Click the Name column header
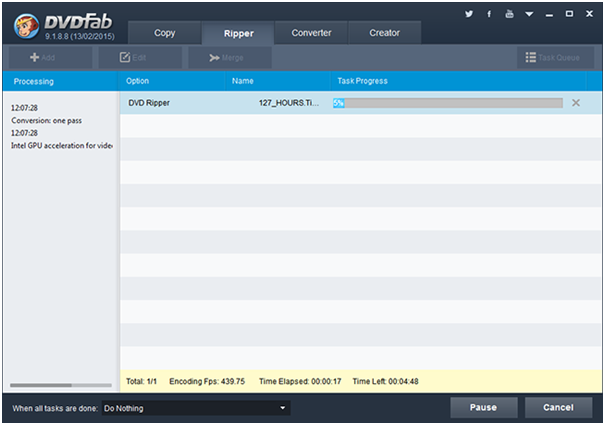This screenshot has height=425, width=605. click(x=278, y=81)
